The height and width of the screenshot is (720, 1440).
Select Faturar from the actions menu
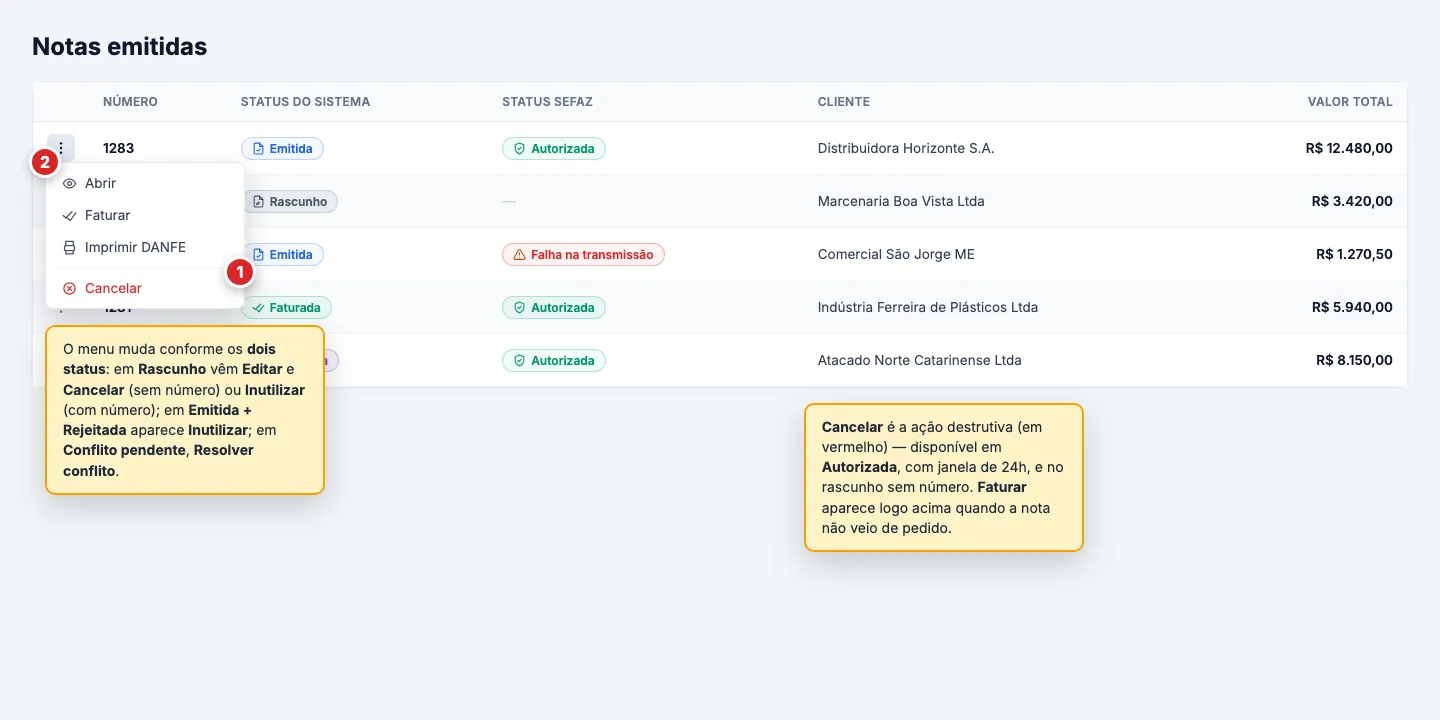pyautogui.click(x=145, y=215)
